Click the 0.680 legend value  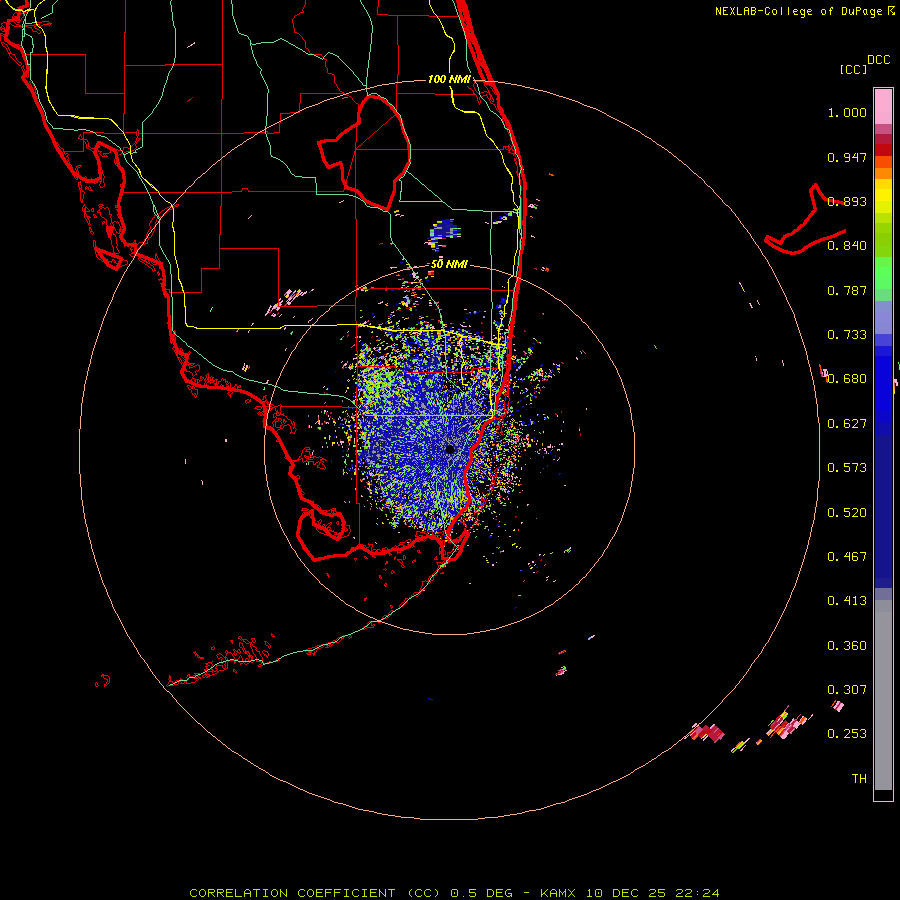pos(847,379)
